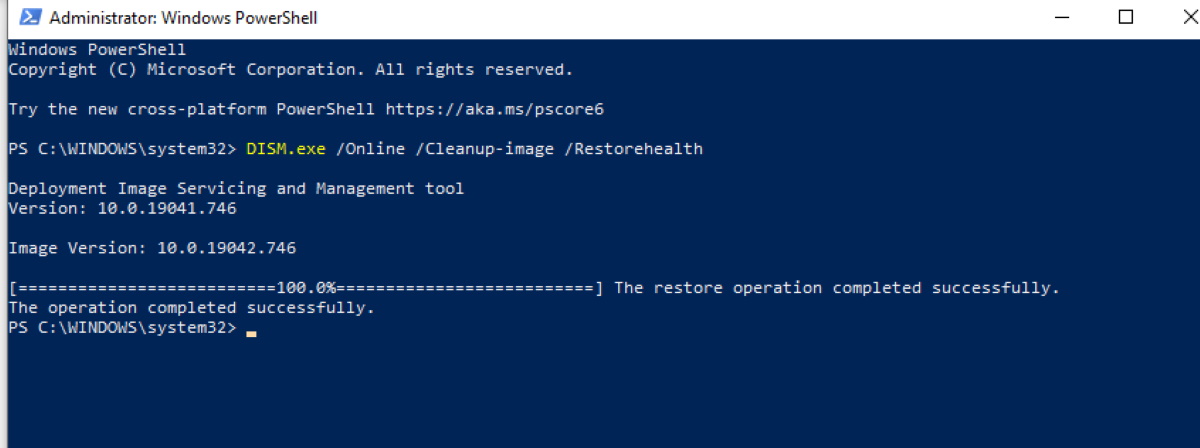This screenshot has width=1200, height=448.
Task: Click the /Online argument text
Action: click(x=370, y=149)
